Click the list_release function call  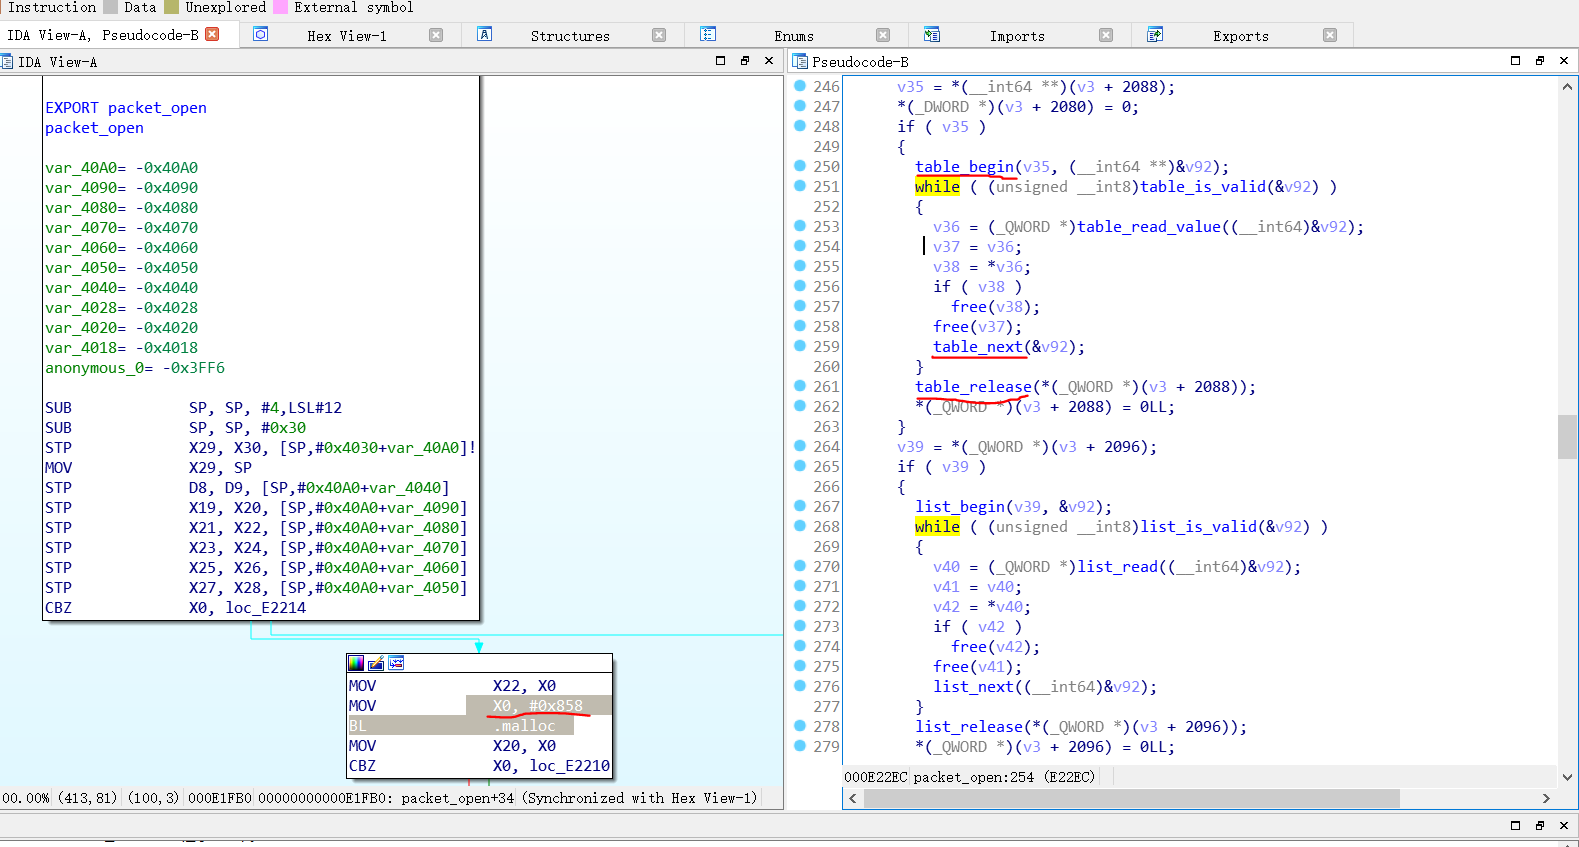(x=969, y=727)
